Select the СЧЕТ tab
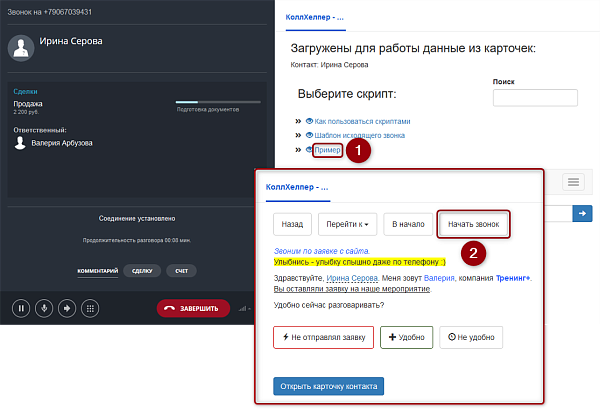This screenshot has height=410, width=600. coord(181,271)
